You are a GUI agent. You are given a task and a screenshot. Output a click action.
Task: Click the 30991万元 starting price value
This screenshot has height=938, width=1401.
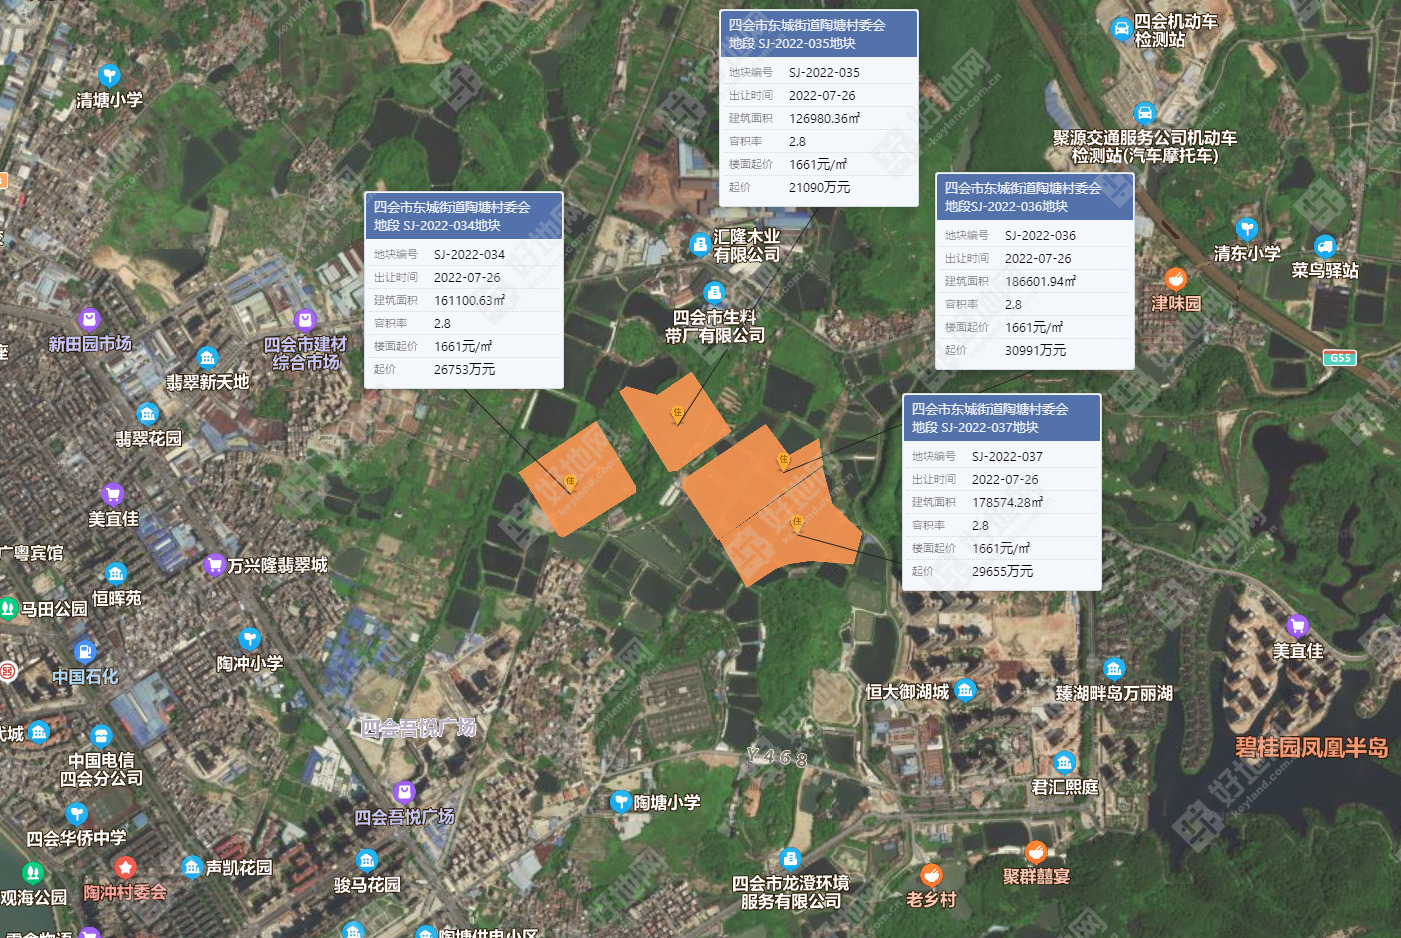coord(1035,350)
